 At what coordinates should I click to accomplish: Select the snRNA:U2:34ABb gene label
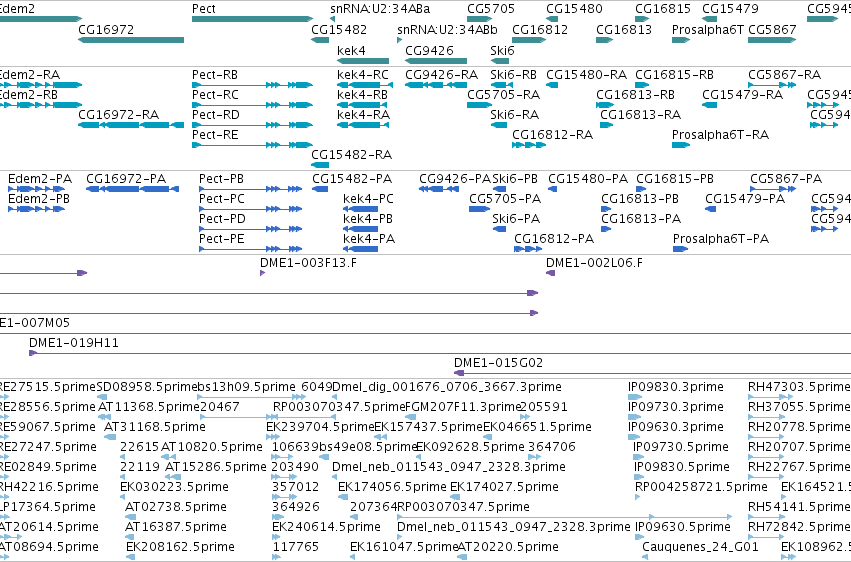tap(447, 29)
